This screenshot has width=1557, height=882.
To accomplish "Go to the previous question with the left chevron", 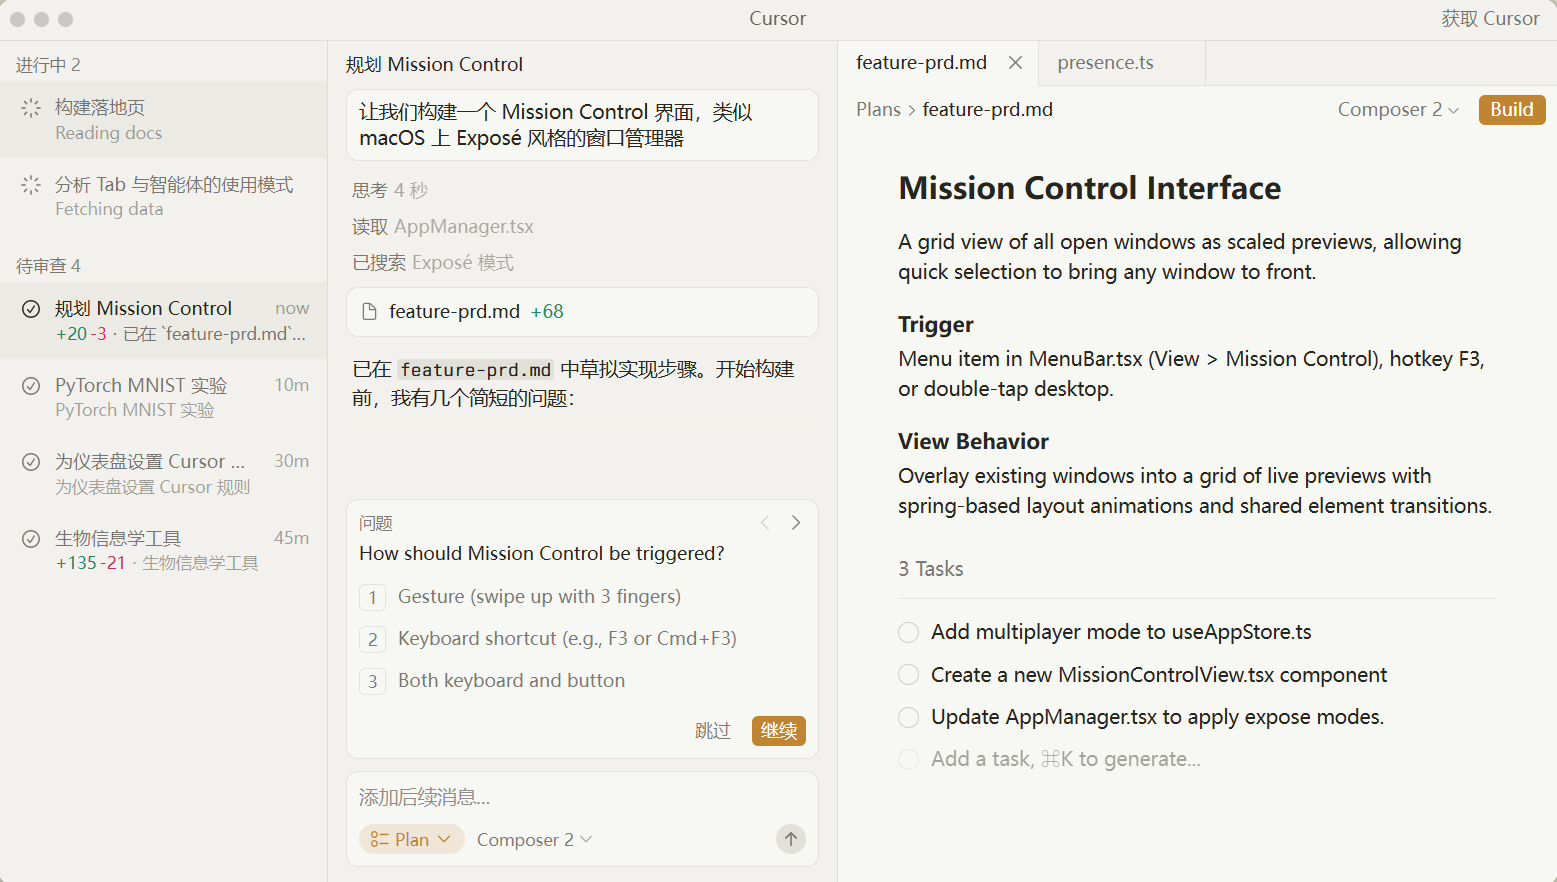I will (x=765, y=522).
